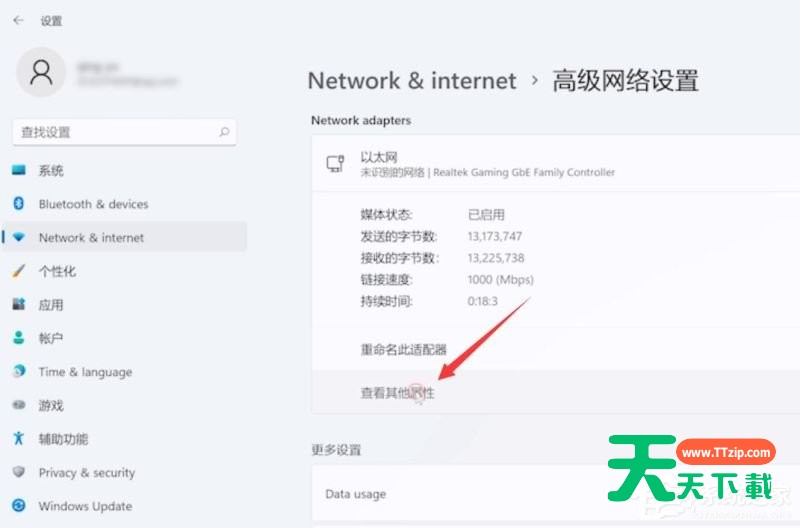The image size is (800, 528).
Task: Click Realtek Gaming GbE Family Controller text
Action: click(x=524, y=172)
